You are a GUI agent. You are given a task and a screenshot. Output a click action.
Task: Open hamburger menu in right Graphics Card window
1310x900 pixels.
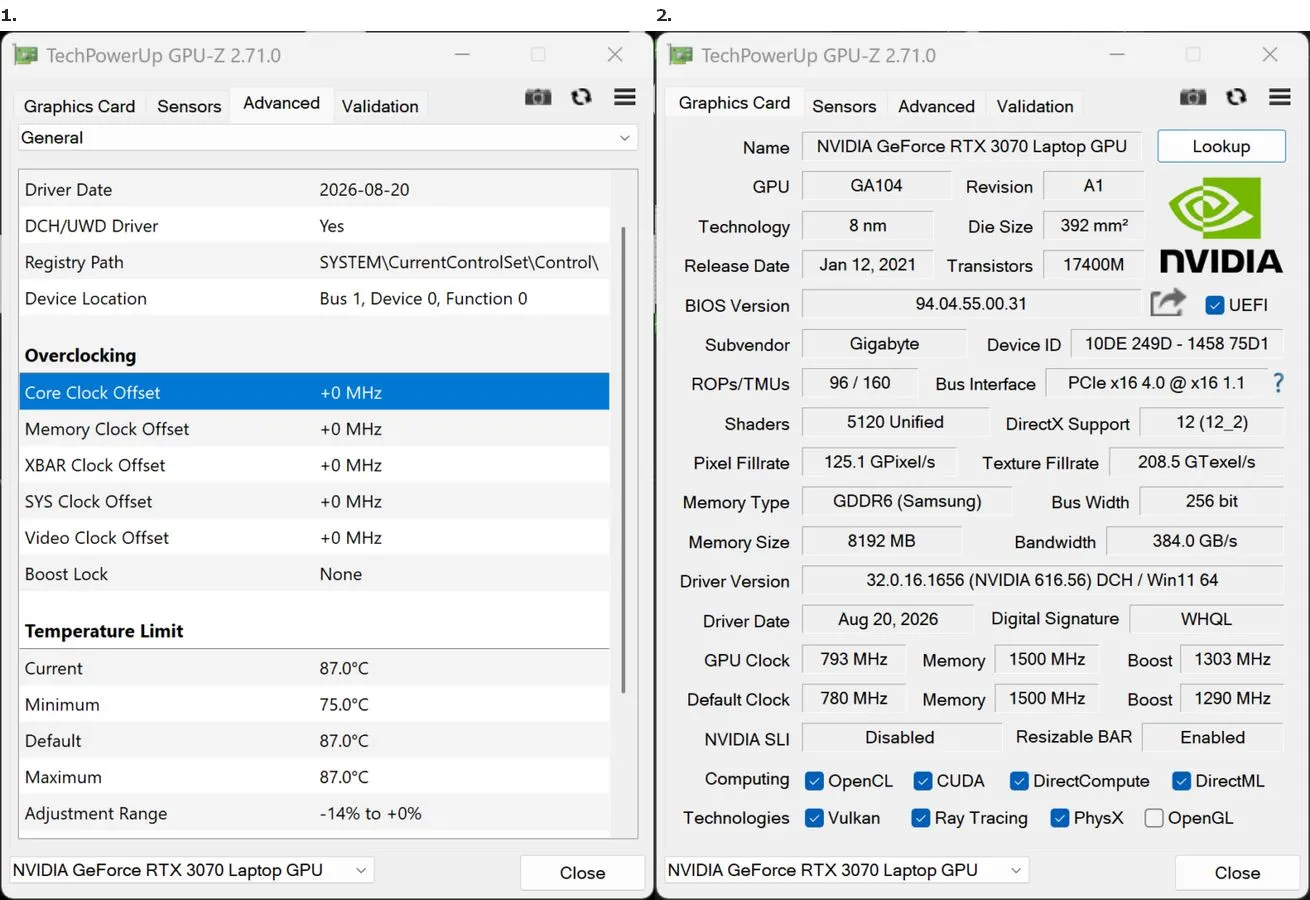(1280, 97)
